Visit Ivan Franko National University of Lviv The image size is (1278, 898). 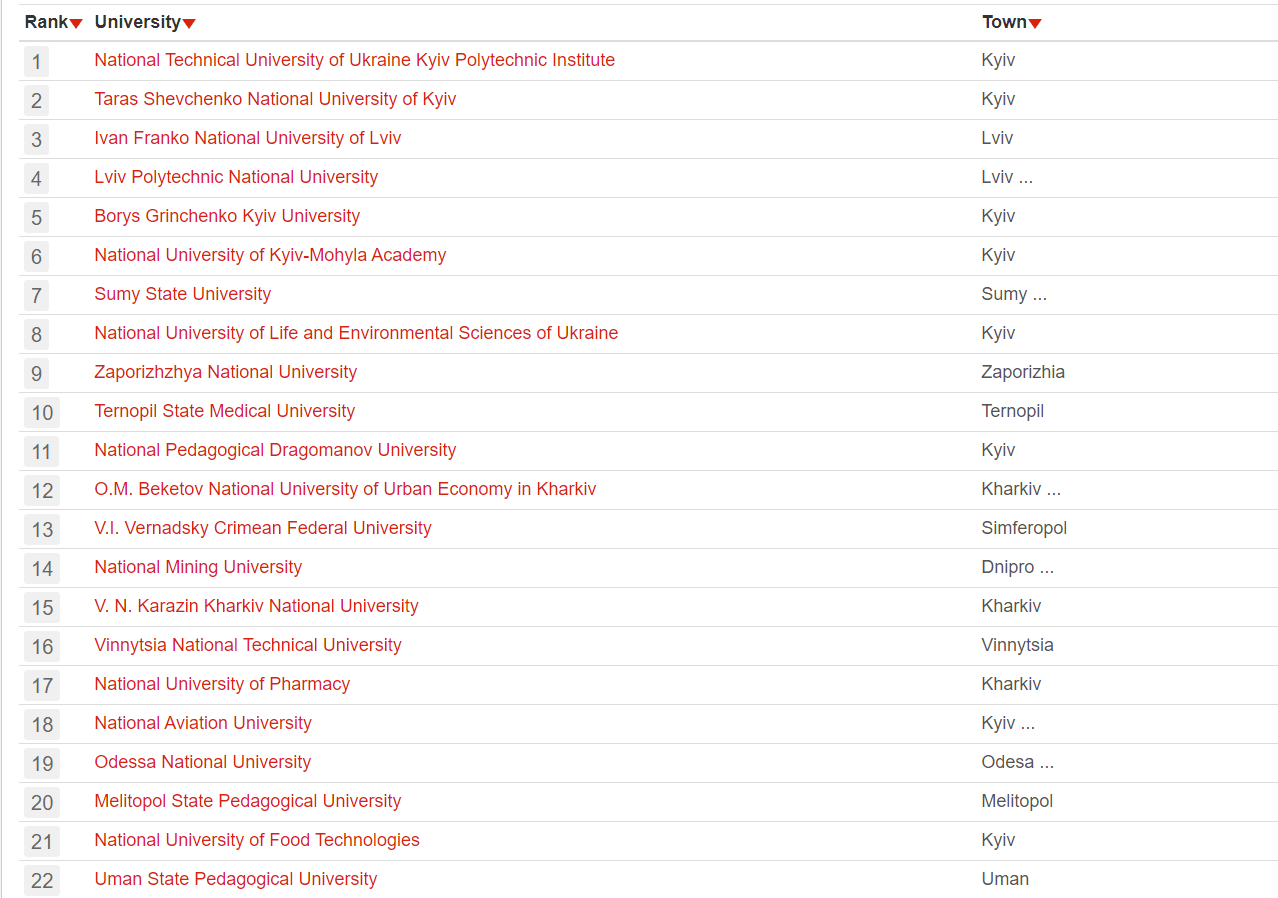tap(247, 138)
